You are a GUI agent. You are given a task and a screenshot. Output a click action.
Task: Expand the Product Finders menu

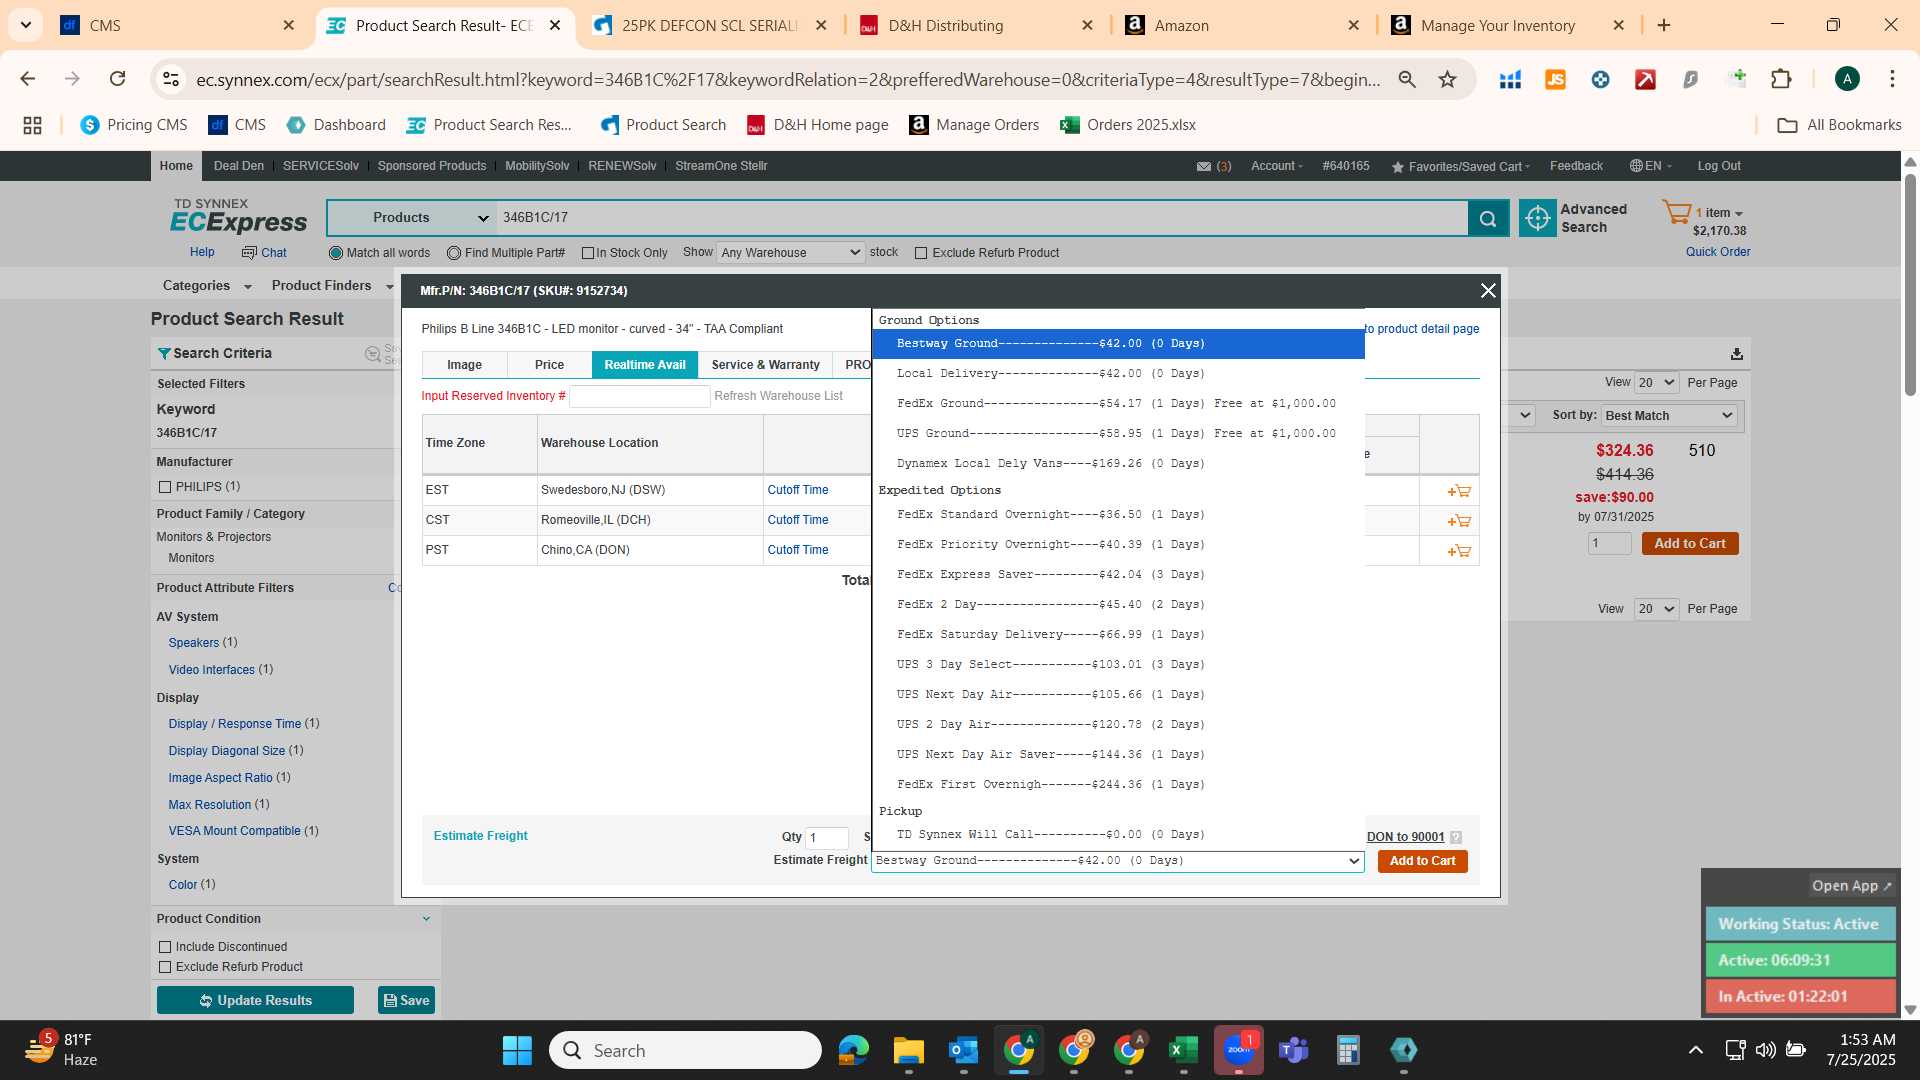coord(332,286)
